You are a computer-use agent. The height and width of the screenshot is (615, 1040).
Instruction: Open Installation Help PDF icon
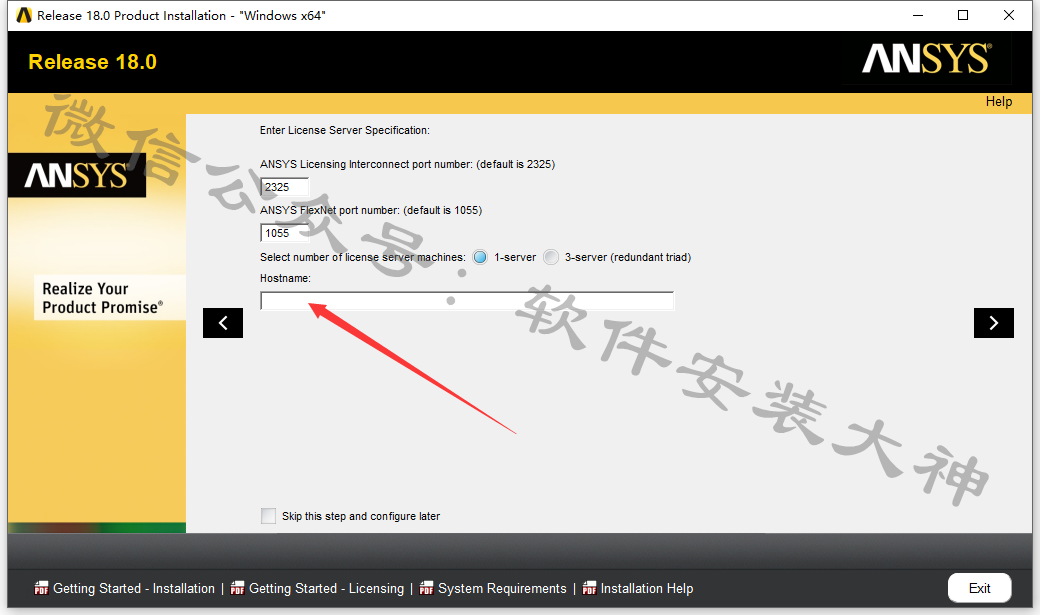589,588
